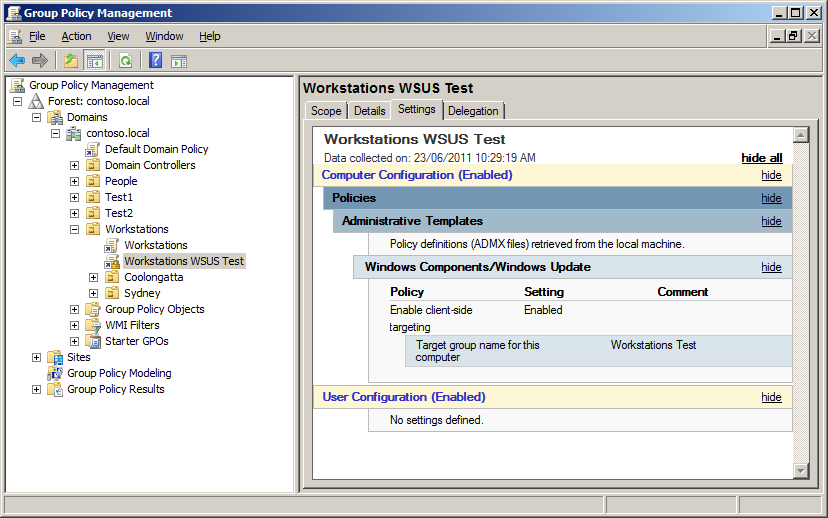
Task: Open the Action menu
Action: coord(76,36)
